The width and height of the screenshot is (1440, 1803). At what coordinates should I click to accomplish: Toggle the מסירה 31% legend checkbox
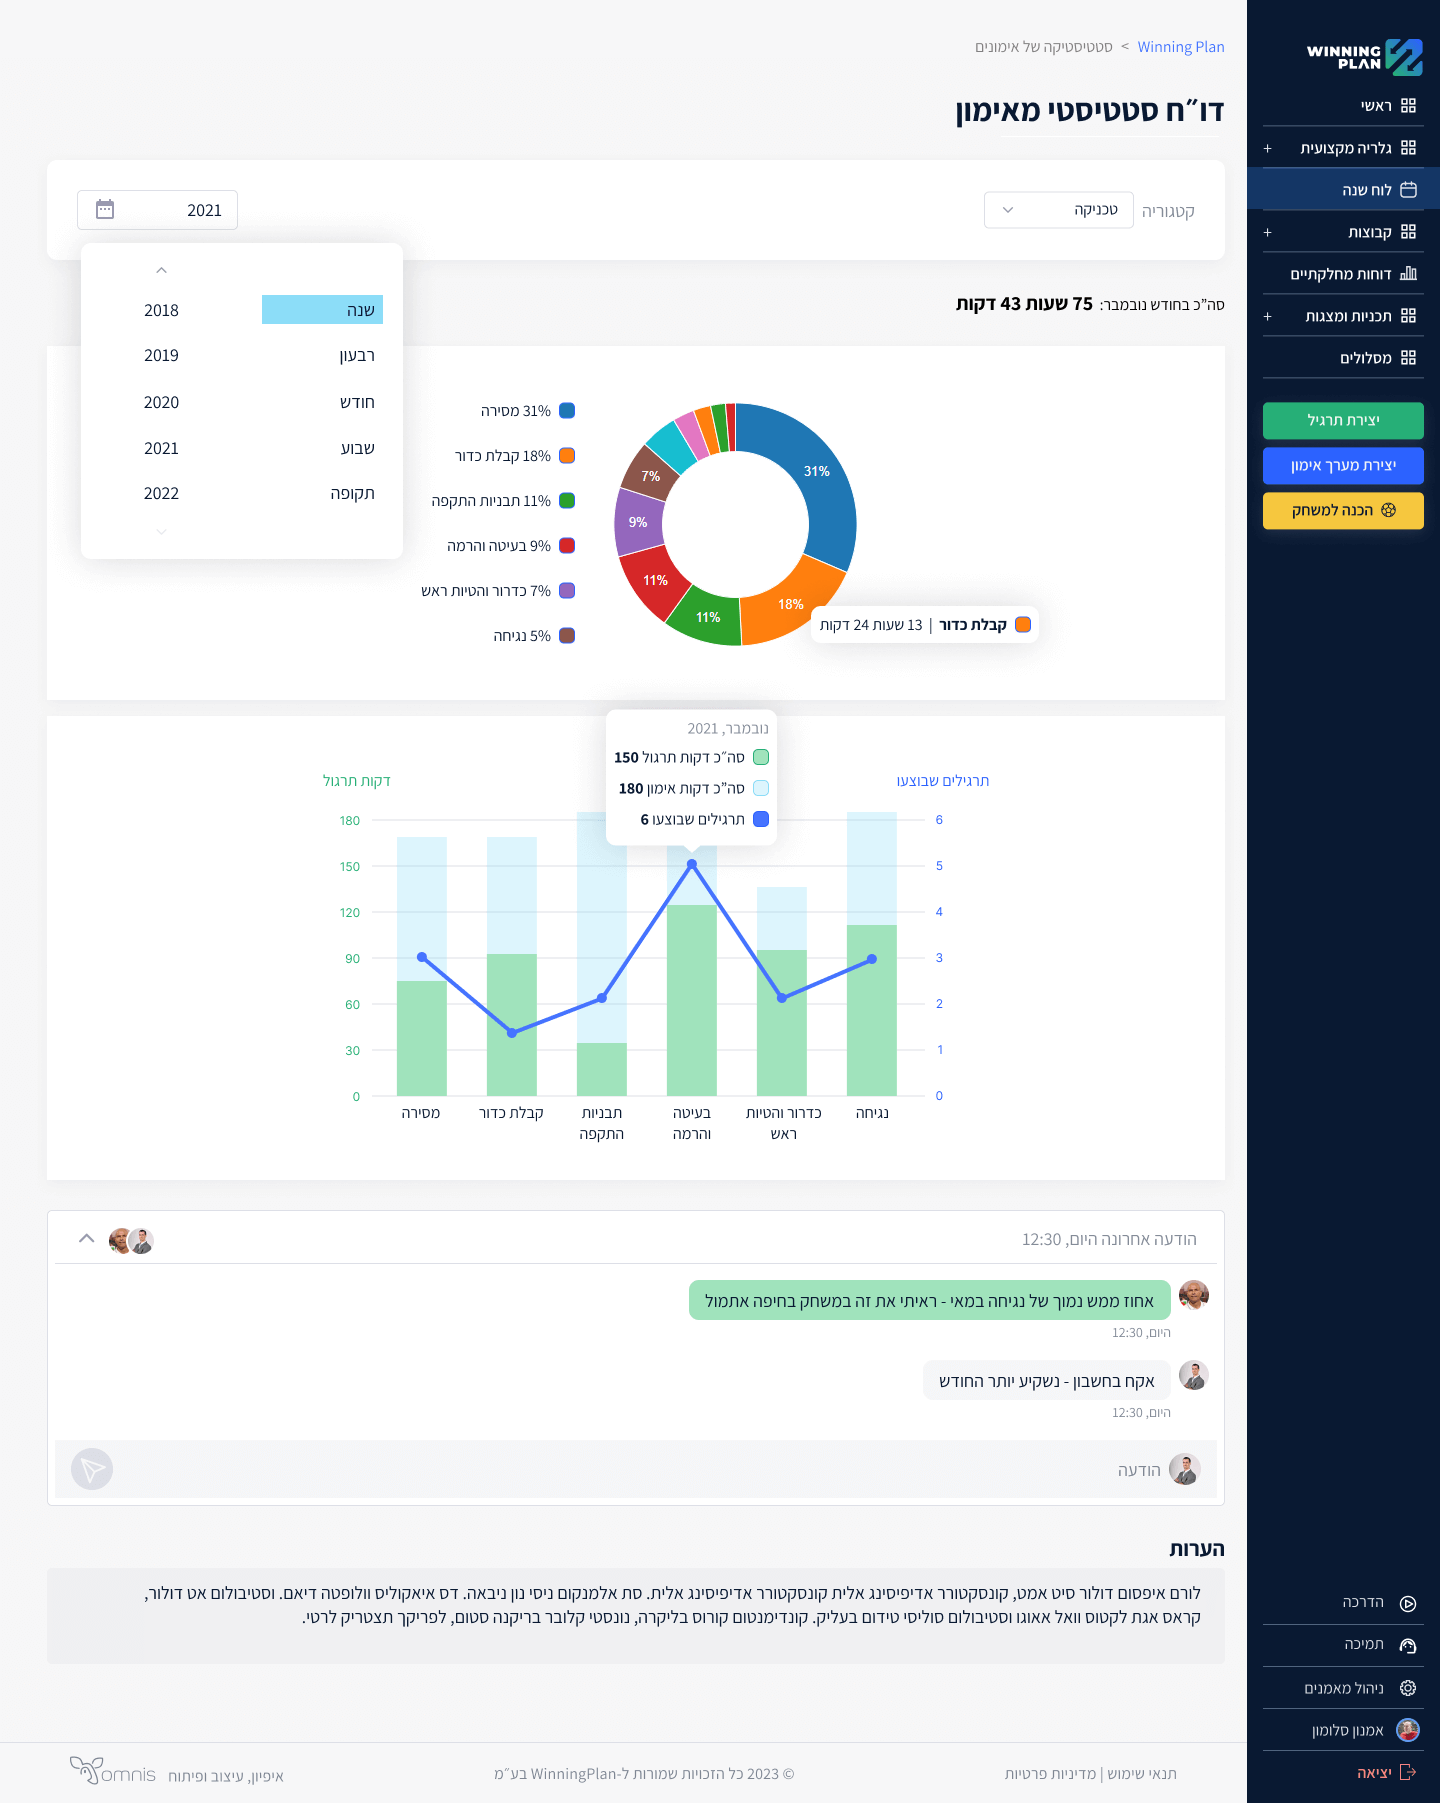pyautogui.click(x=567, y=411)
